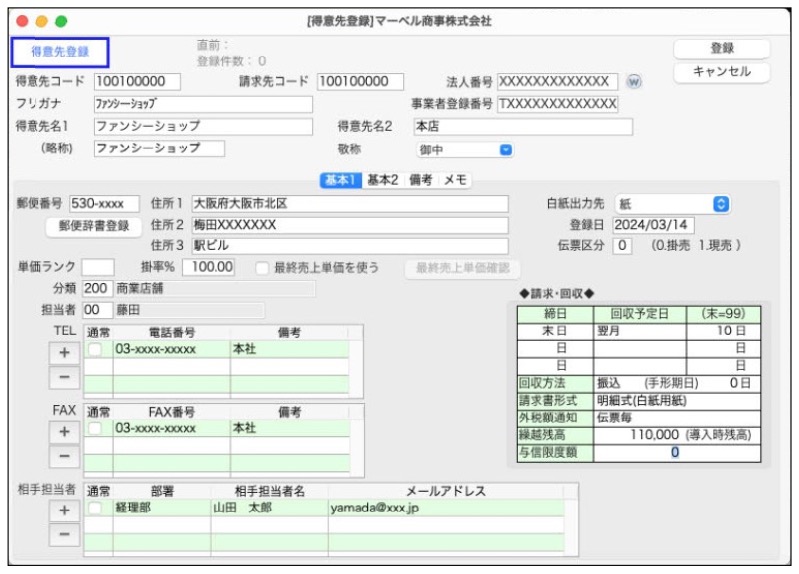
Task: Open the 備考 tab
Action: 421,180
